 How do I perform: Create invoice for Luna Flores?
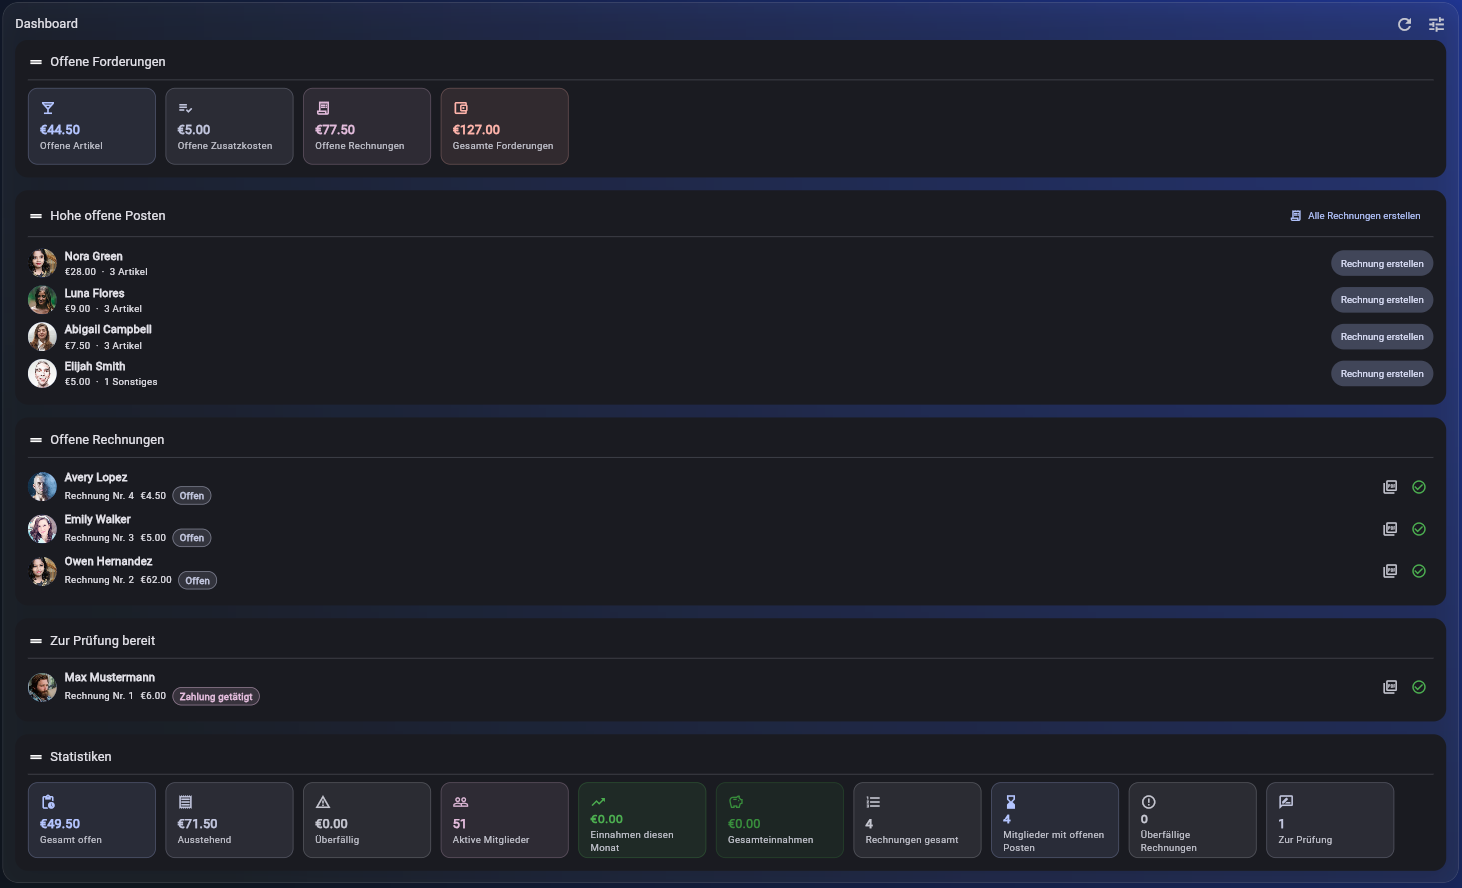(x=1382, y=300)
